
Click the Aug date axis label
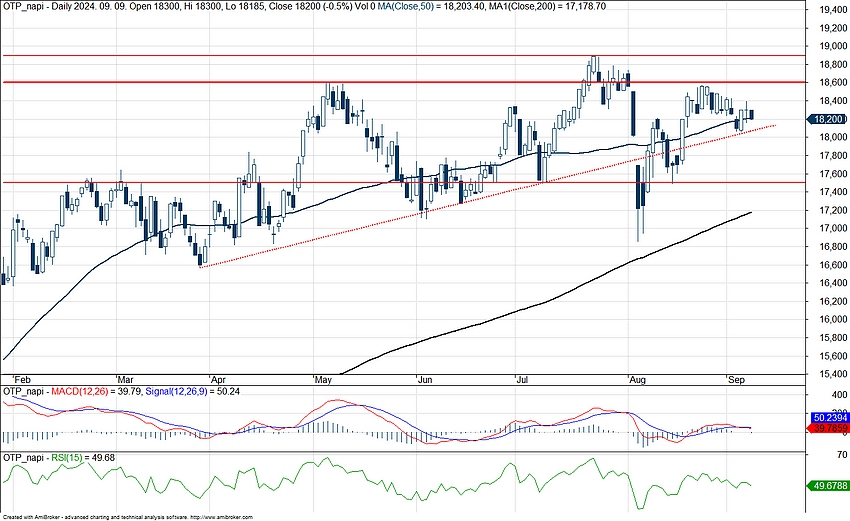point(638,380)
